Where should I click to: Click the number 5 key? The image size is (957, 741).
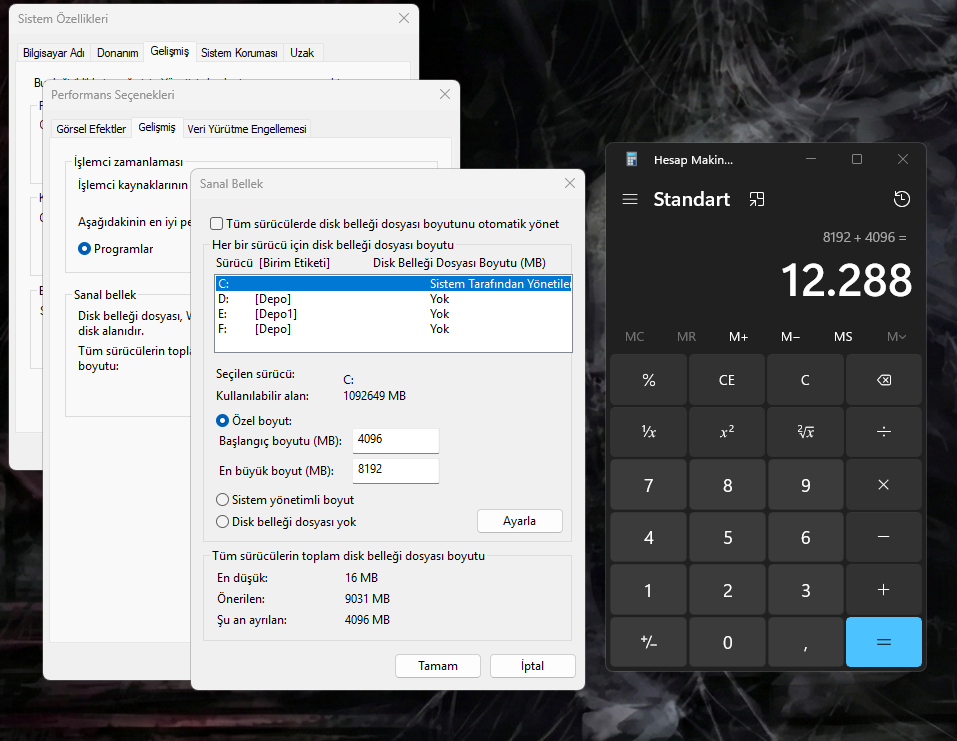pyautogui.click(x=727, y=537)
